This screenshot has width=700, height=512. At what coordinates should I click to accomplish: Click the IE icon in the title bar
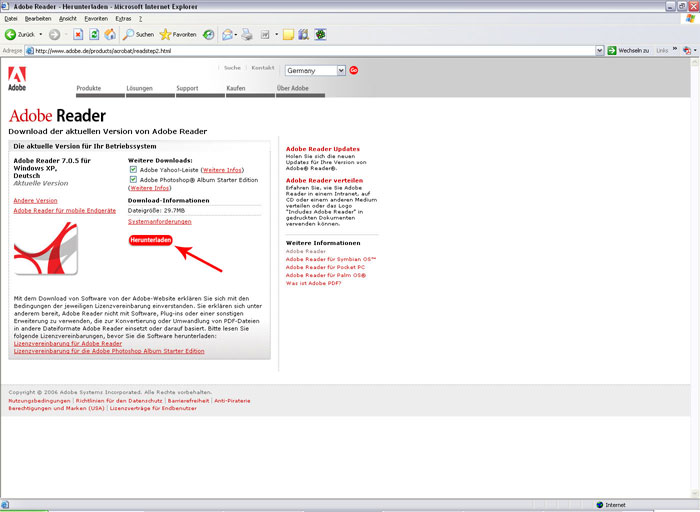(5, 6)
